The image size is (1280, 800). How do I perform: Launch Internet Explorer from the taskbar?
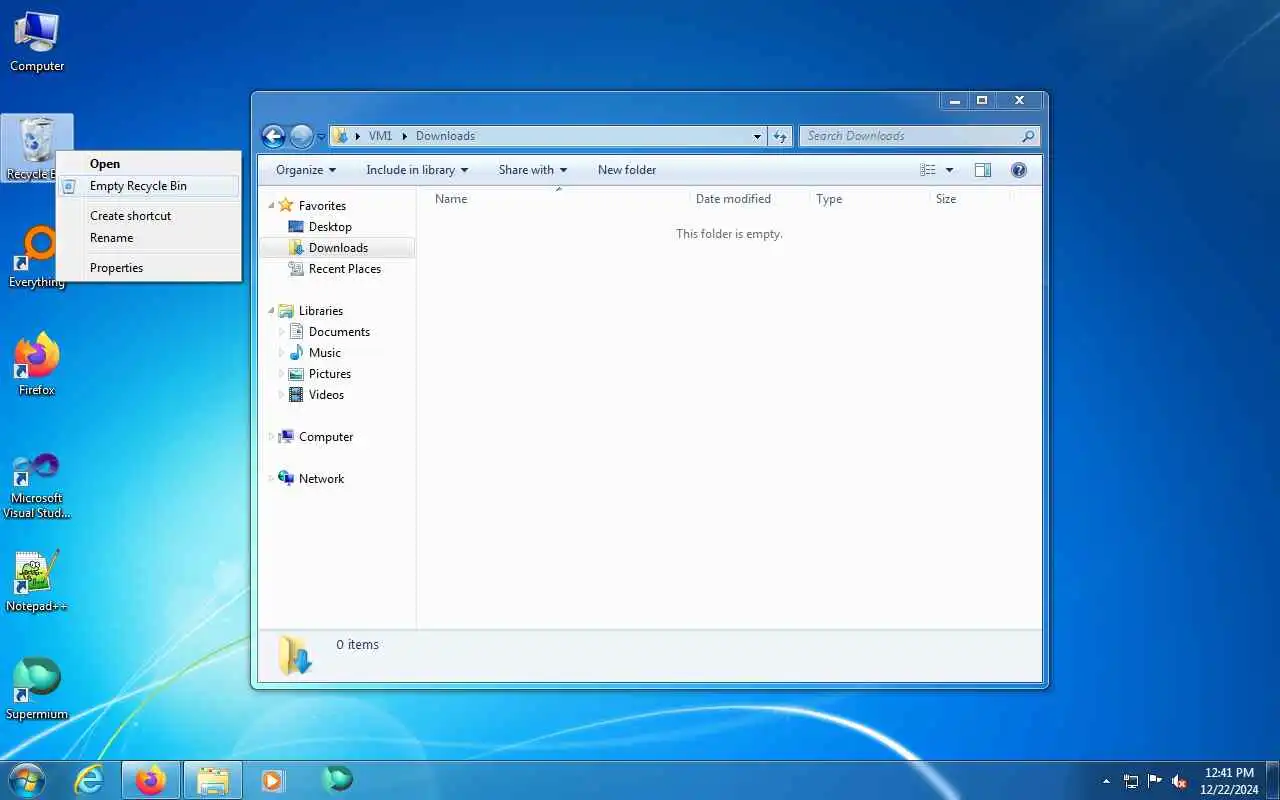tap(90, 780)
